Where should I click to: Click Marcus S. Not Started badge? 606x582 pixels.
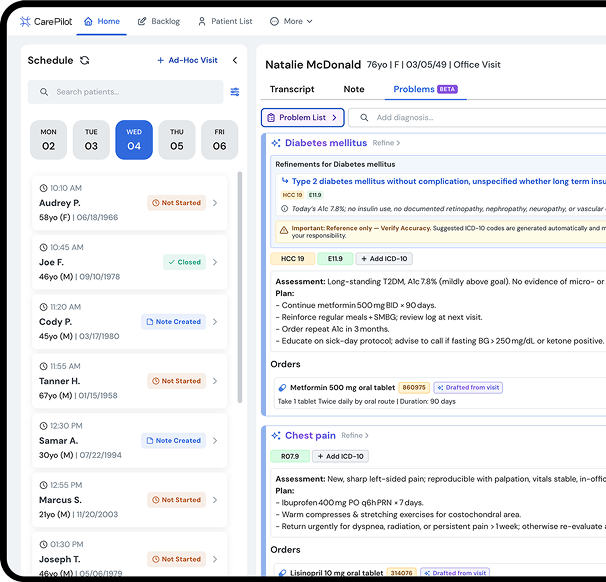[x=176, y=500]
